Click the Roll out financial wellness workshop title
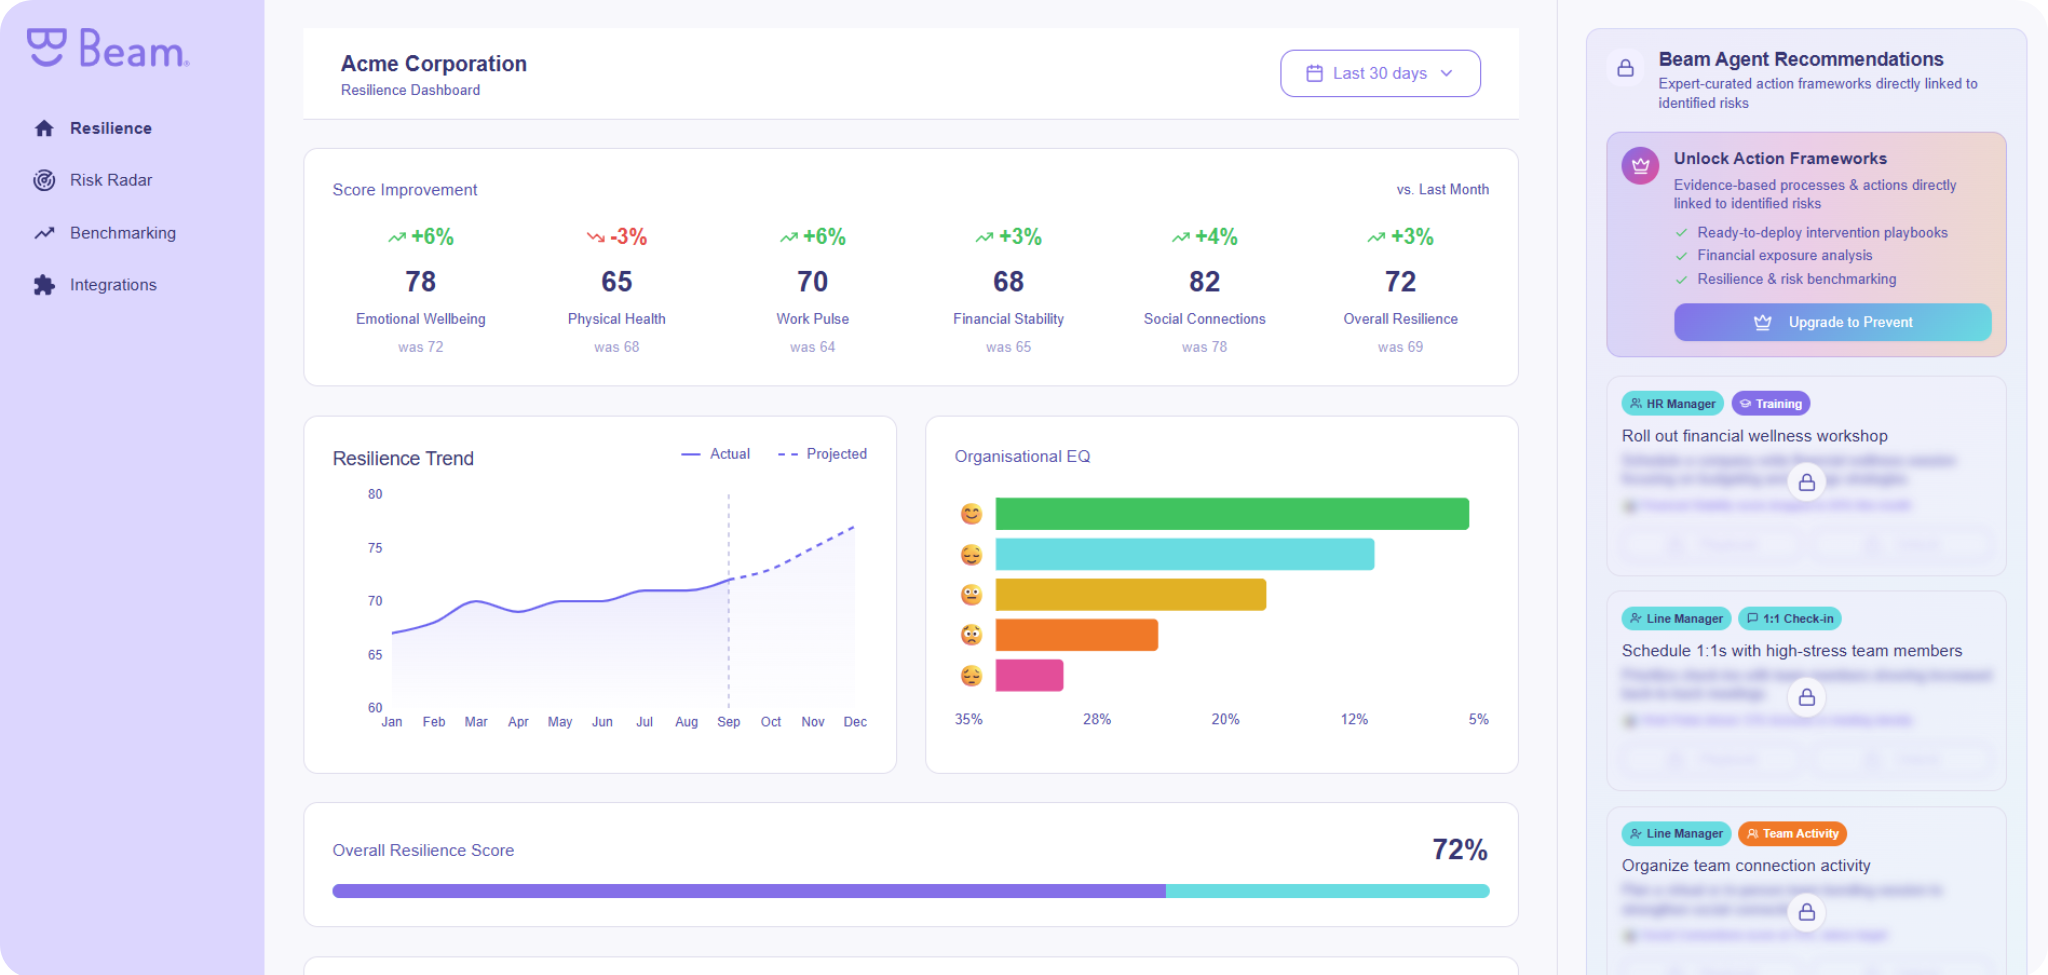2048x975 pixels. click(x=1755, y=436)
